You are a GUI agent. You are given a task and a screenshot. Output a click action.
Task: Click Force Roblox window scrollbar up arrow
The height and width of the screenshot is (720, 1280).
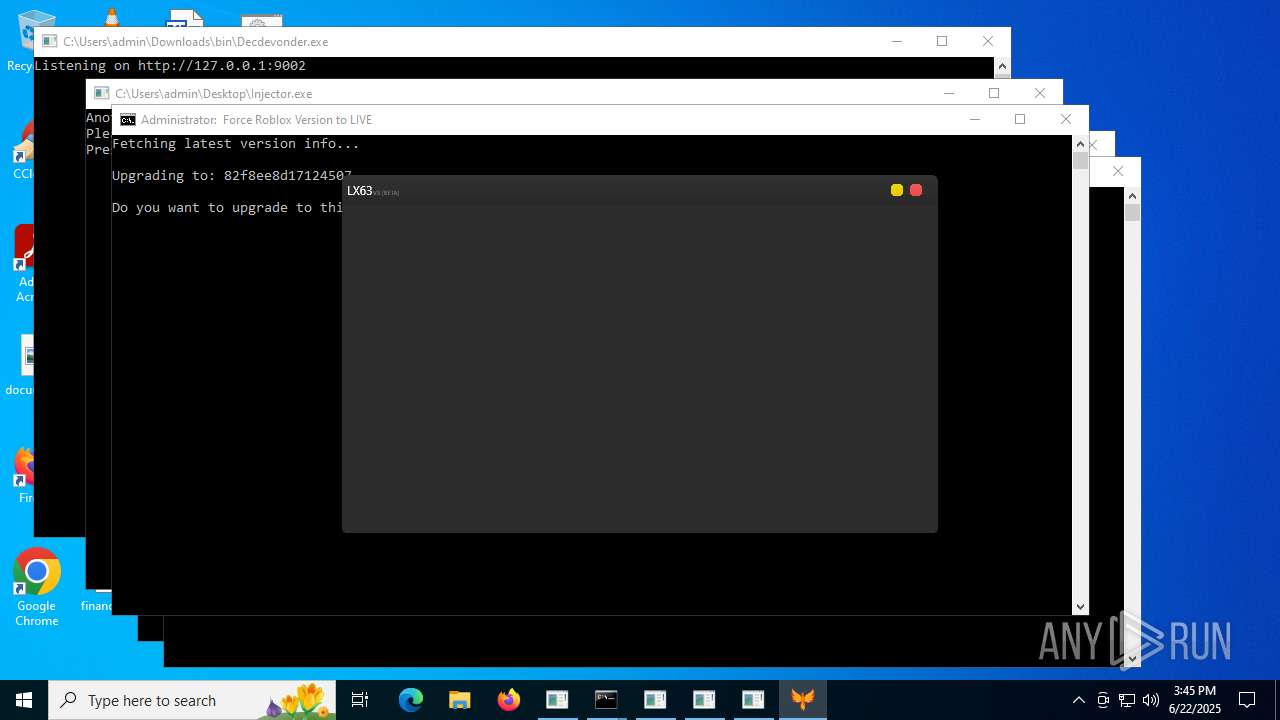pos(1080,144)
